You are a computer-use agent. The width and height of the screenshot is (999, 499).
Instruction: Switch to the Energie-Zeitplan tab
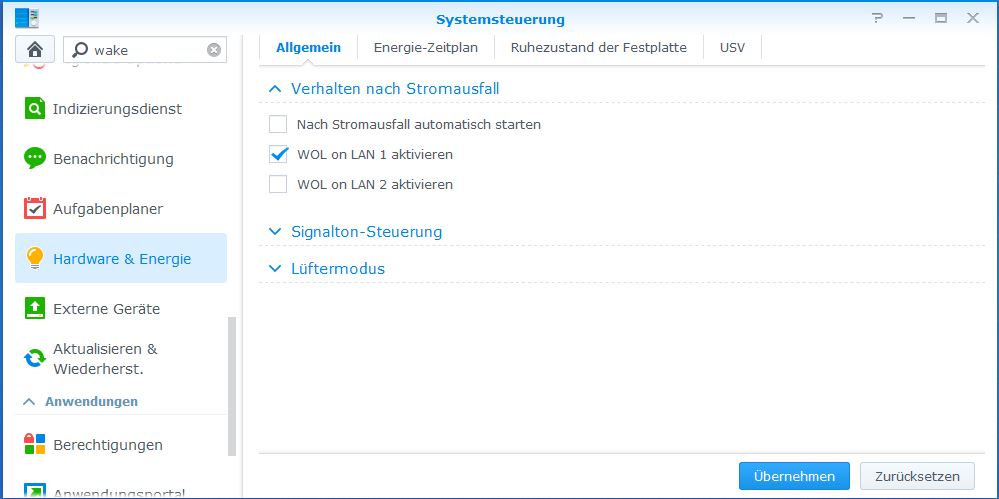tap(425, 47)
